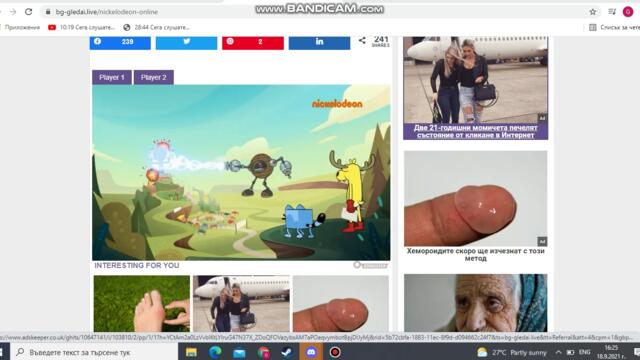Click the elderly woman ad thumbnail
The height and width of the screenshot is (360, 640).
[476, 302]
